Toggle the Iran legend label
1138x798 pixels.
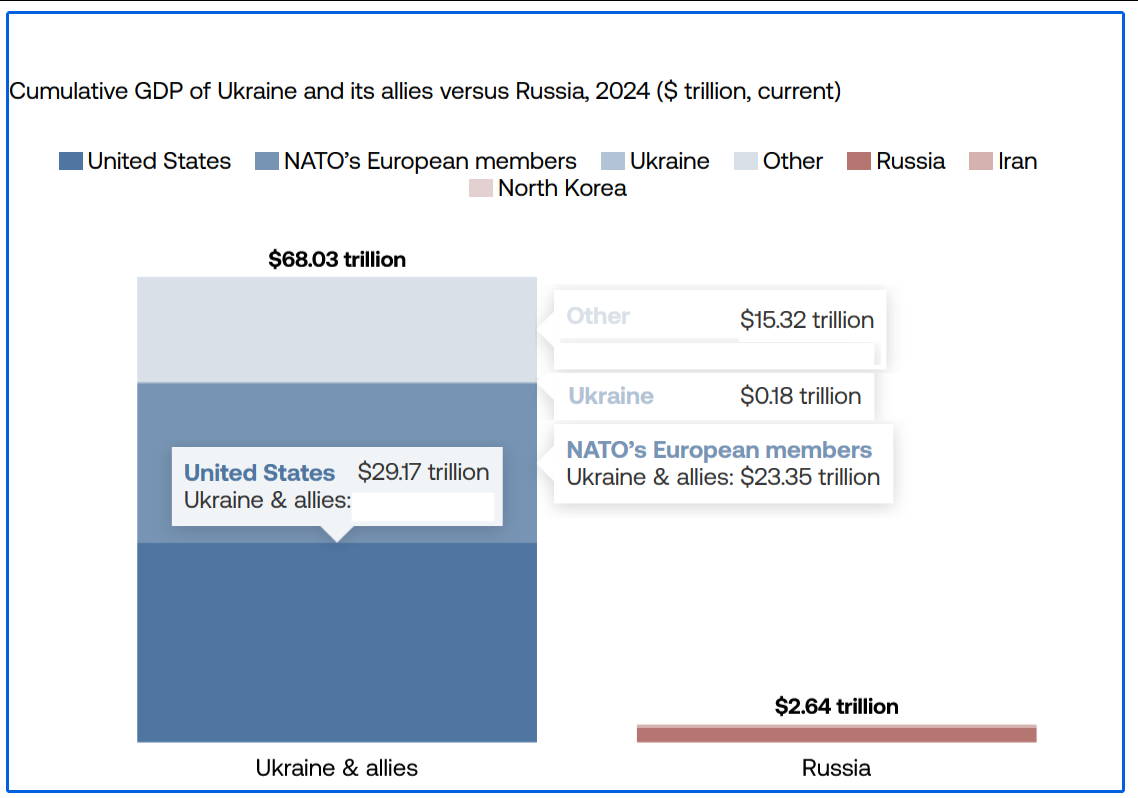[x=1017, y=161]
